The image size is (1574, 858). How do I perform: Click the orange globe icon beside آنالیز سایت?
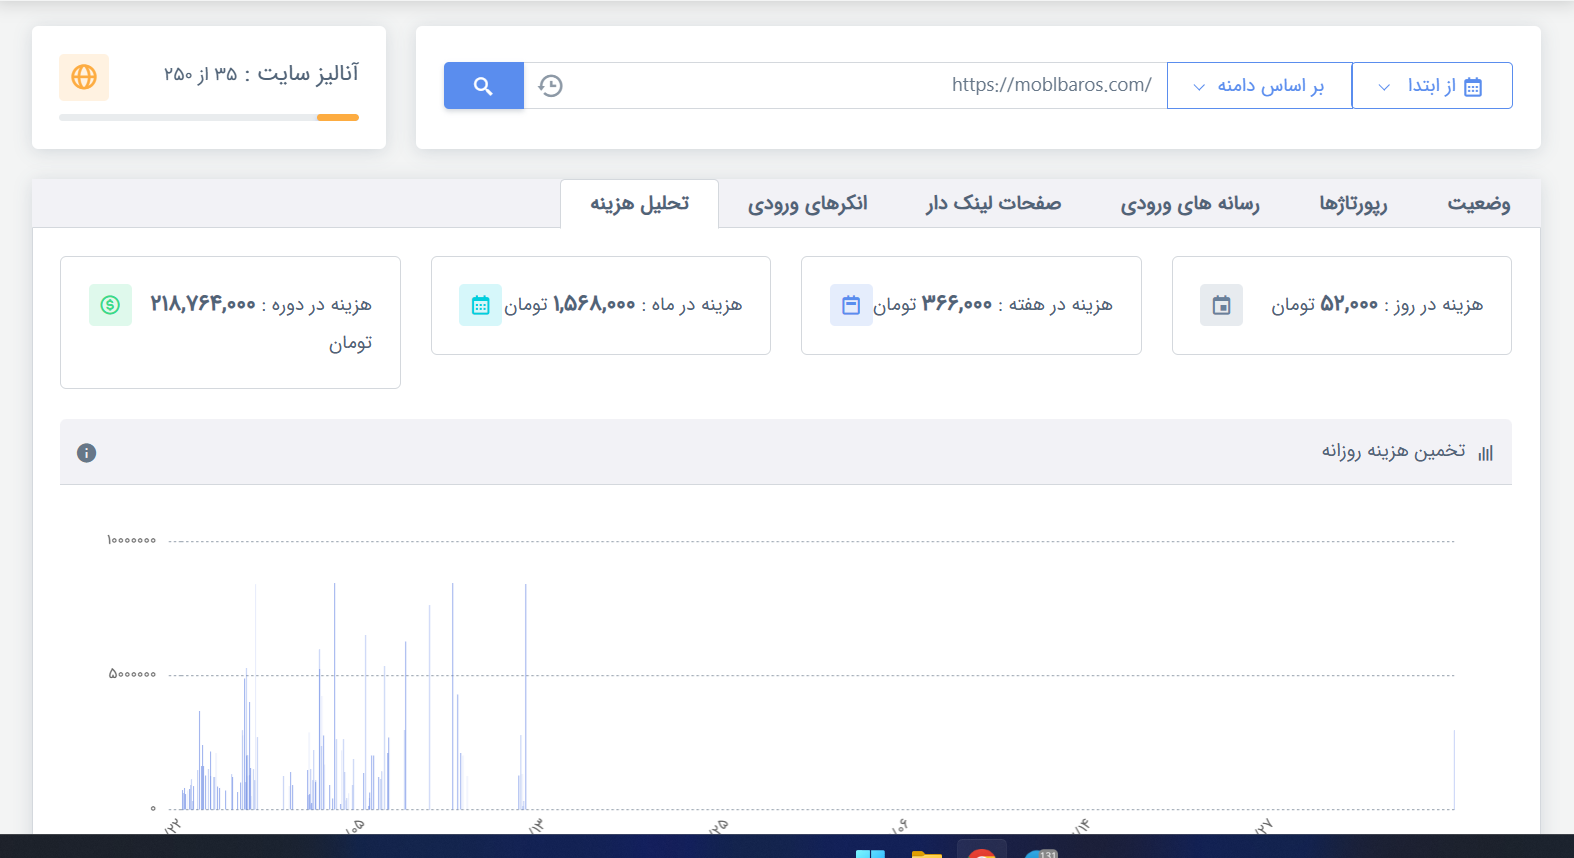point(84,77)
